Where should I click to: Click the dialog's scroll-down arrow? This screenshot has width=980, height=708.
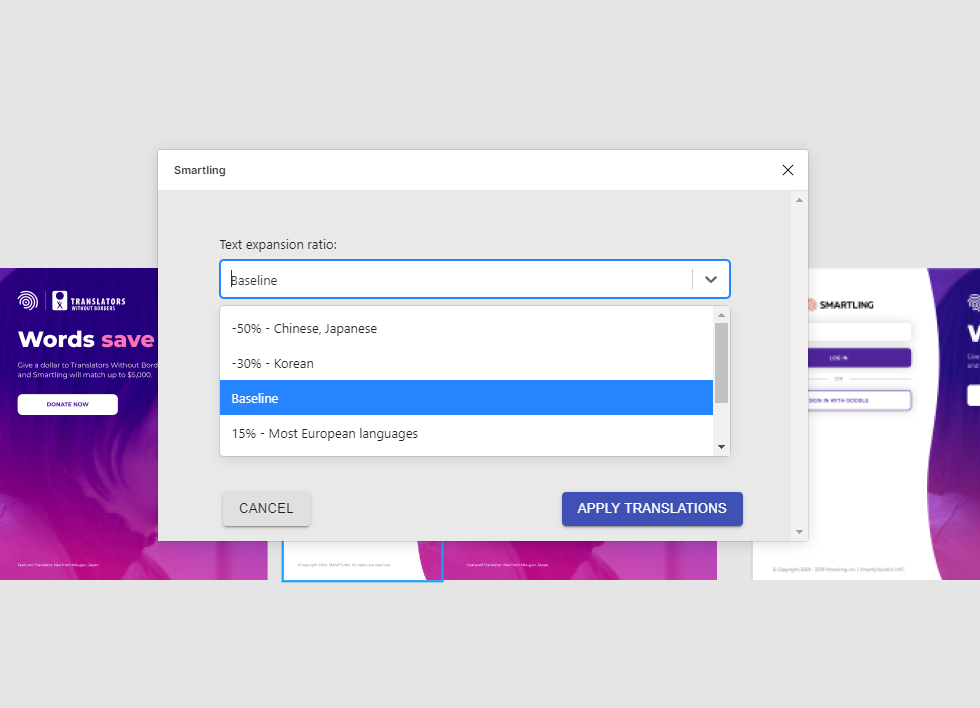coord(799,532)
